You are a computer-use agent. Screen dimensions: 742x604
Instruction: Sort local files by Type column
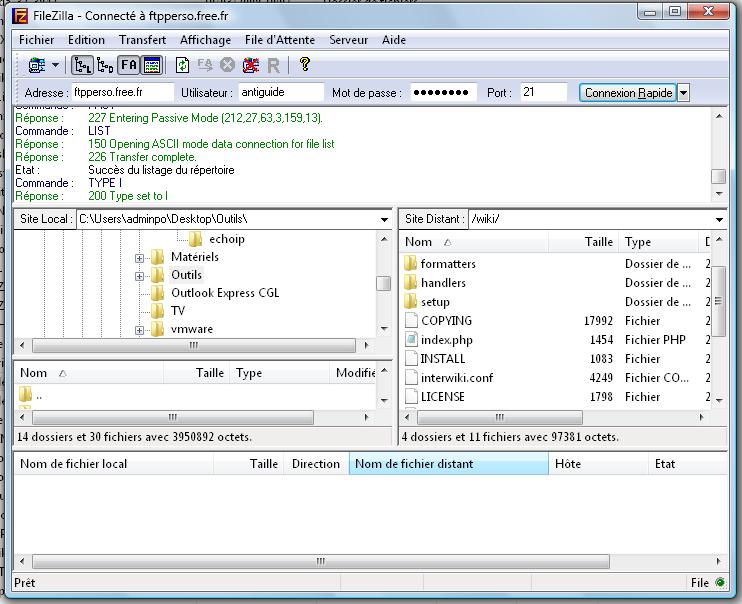pyautogui.click(x=280, y=373)
